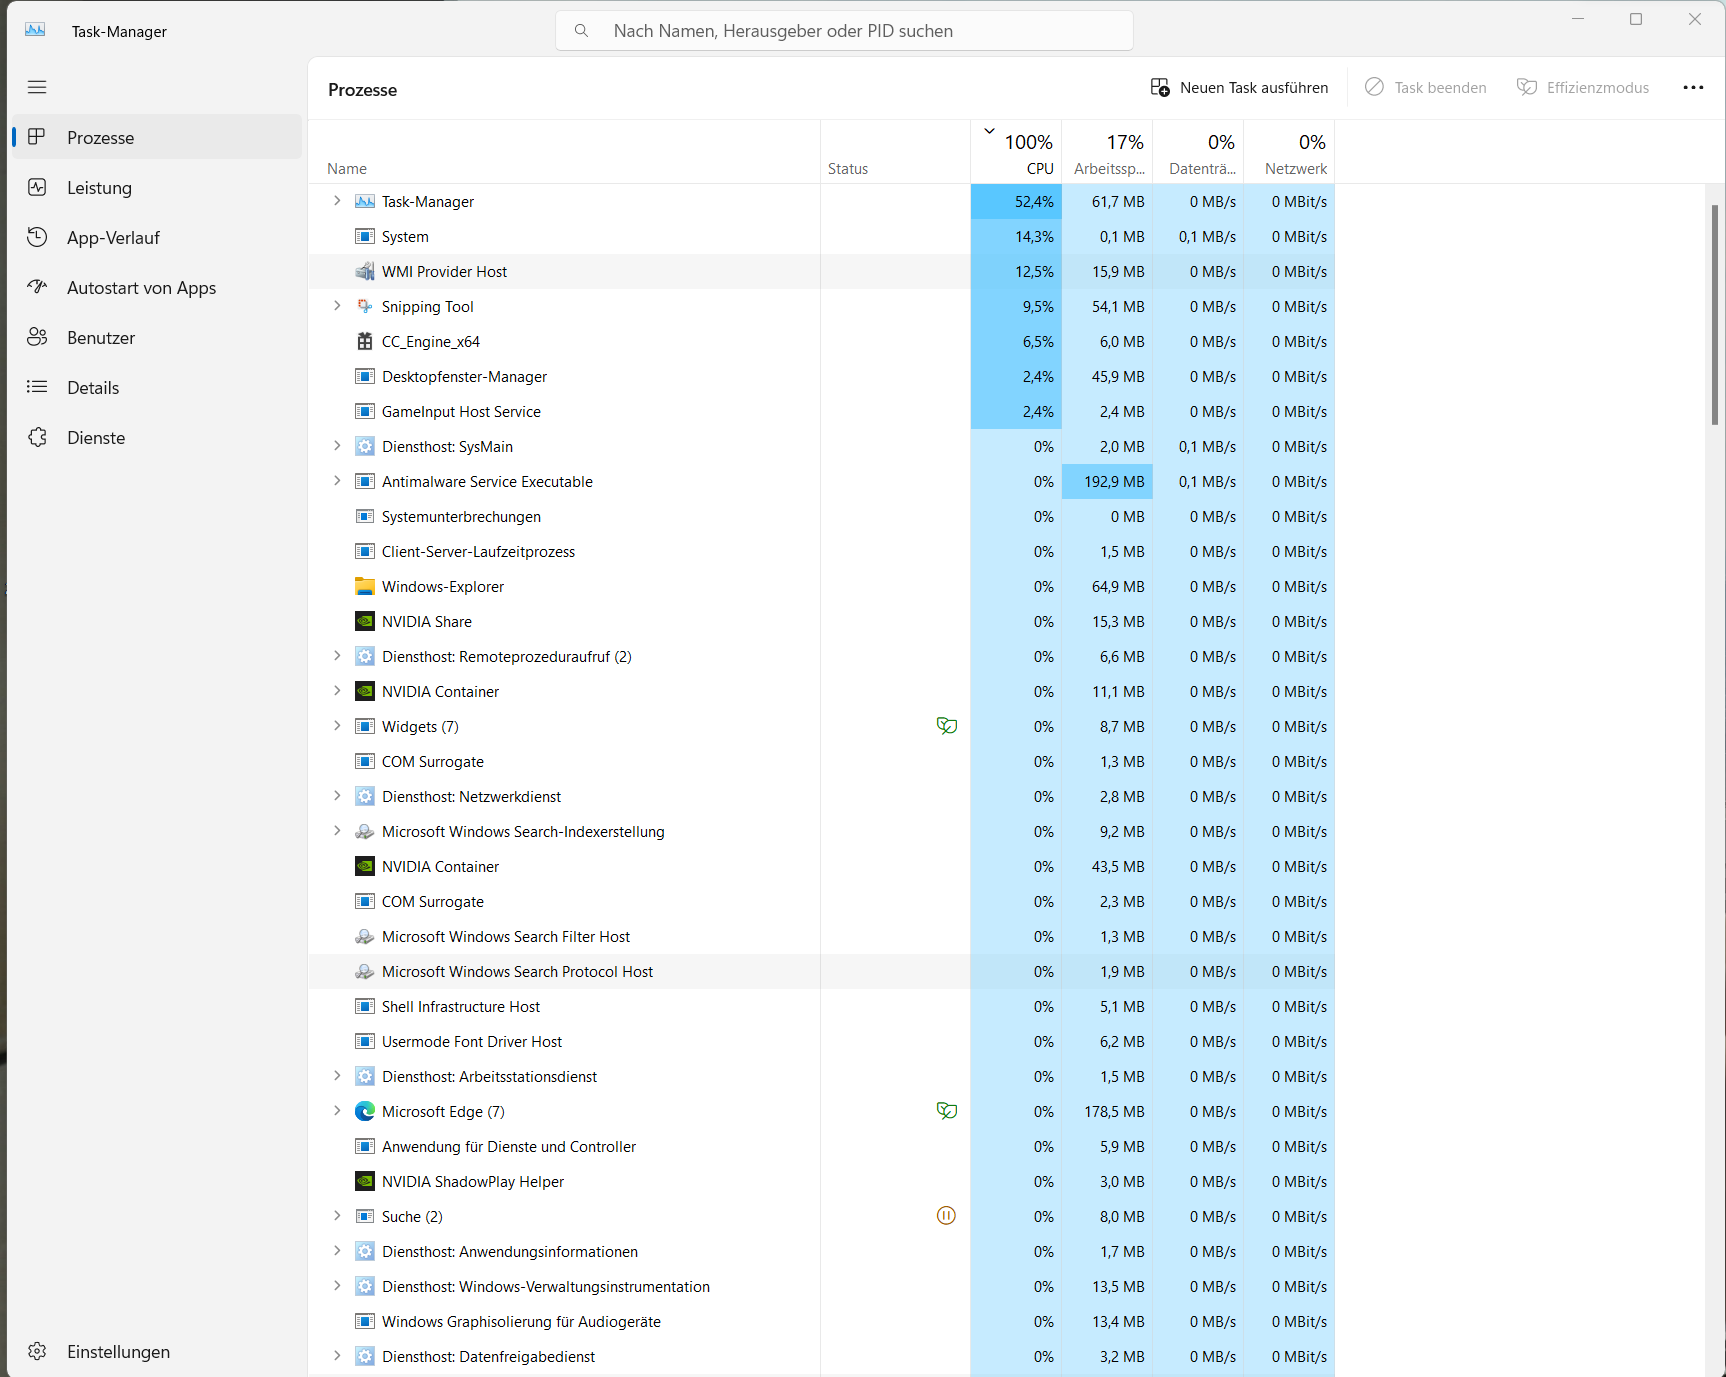Image resolution: width=1726 pixels, height=1377 pixels.
Task: Select Usermode Font Driver Host process
Action: pyautogui.click(x=821, y=1041)
